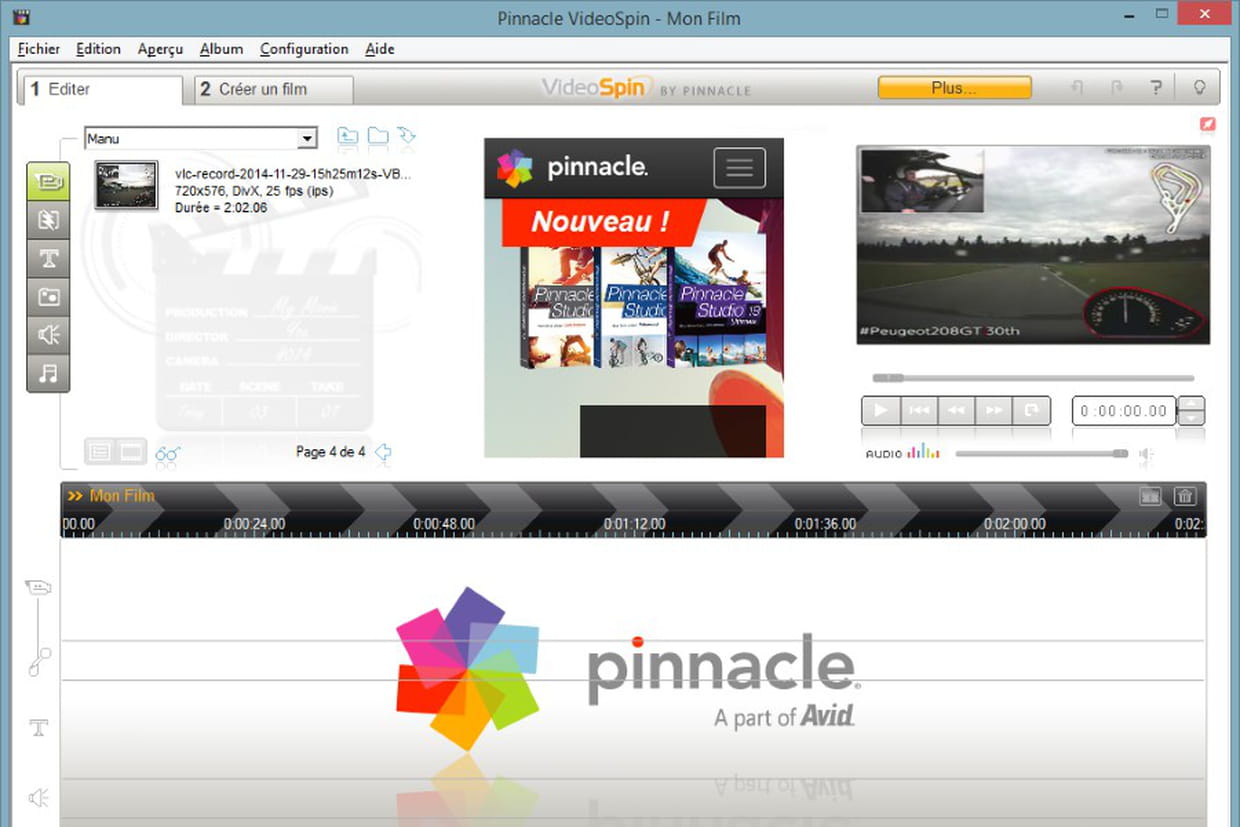Screen dimensions: 1240x827
Task: Decrease timecode with the down stepper
Action: click(x=1192, y=418)
